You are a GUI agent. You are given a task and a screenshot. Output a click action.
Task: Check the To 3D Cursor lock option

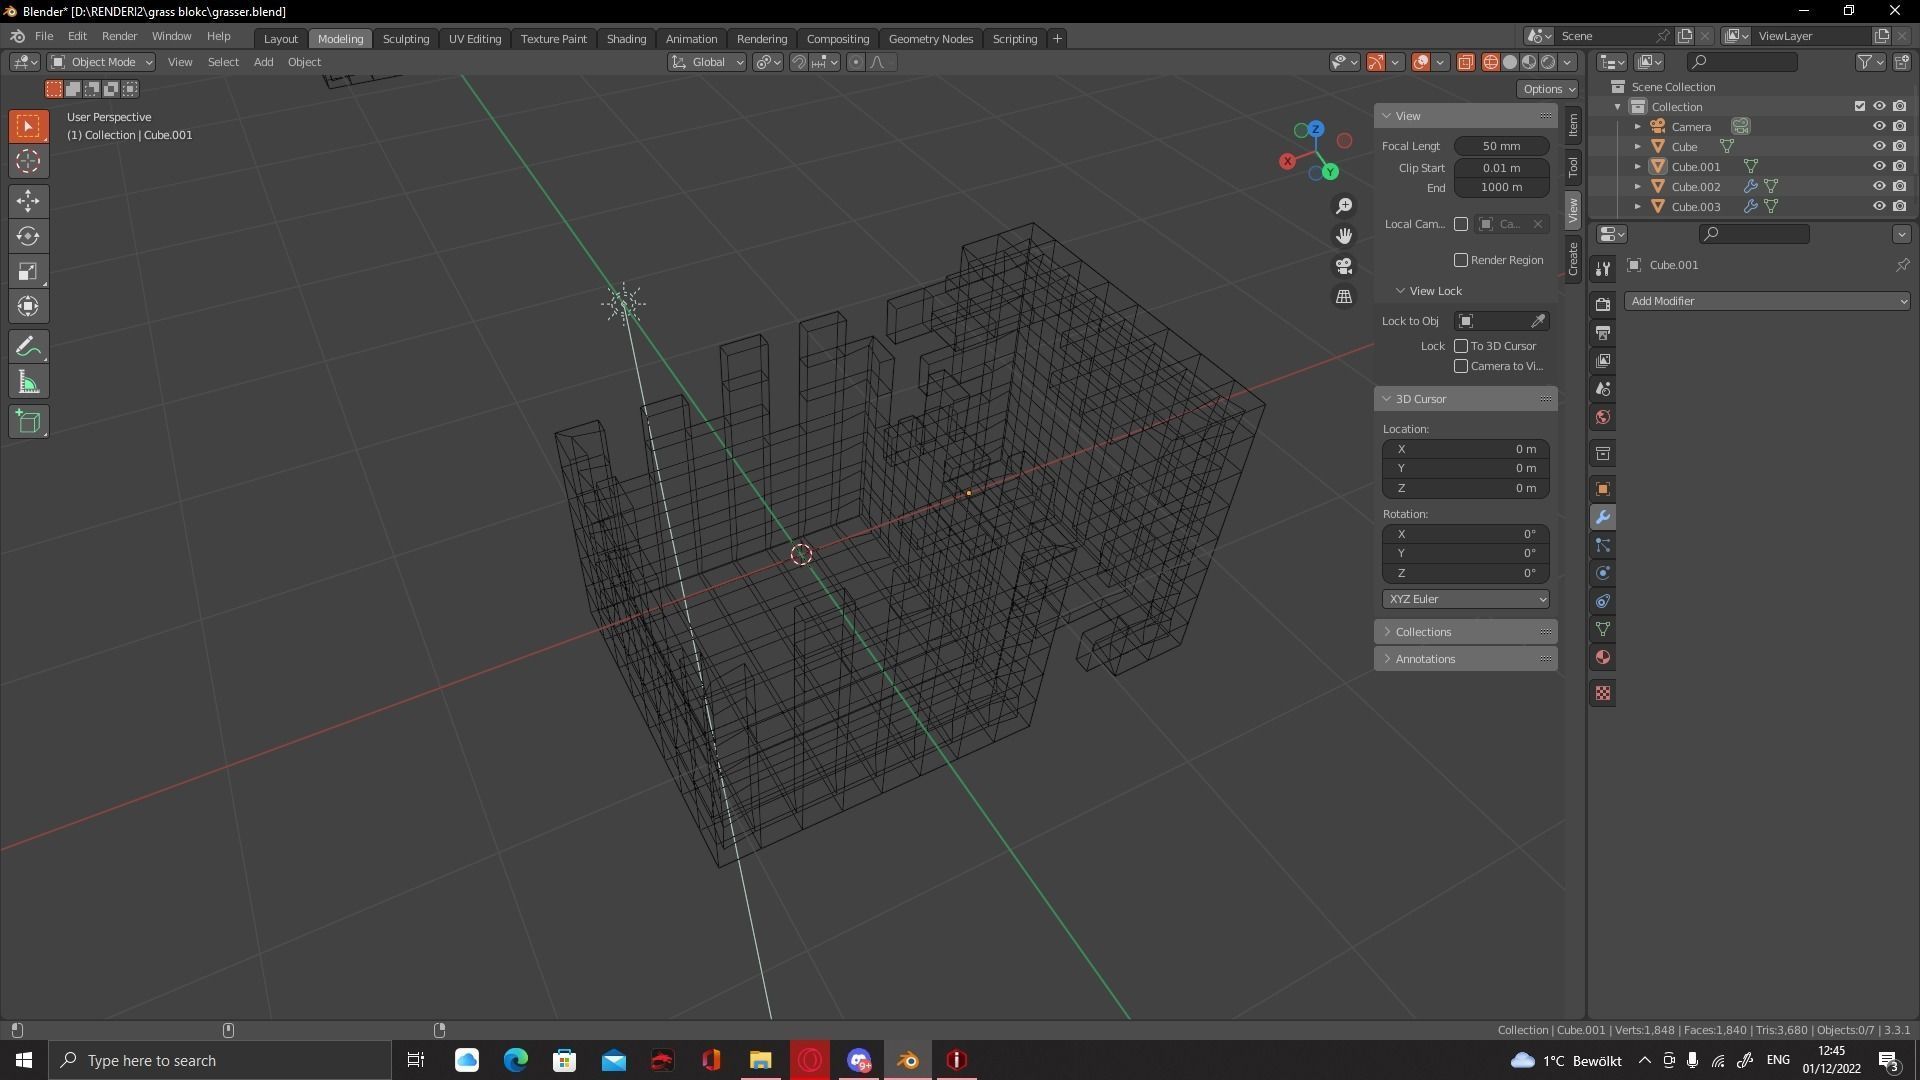point(1460,345)
